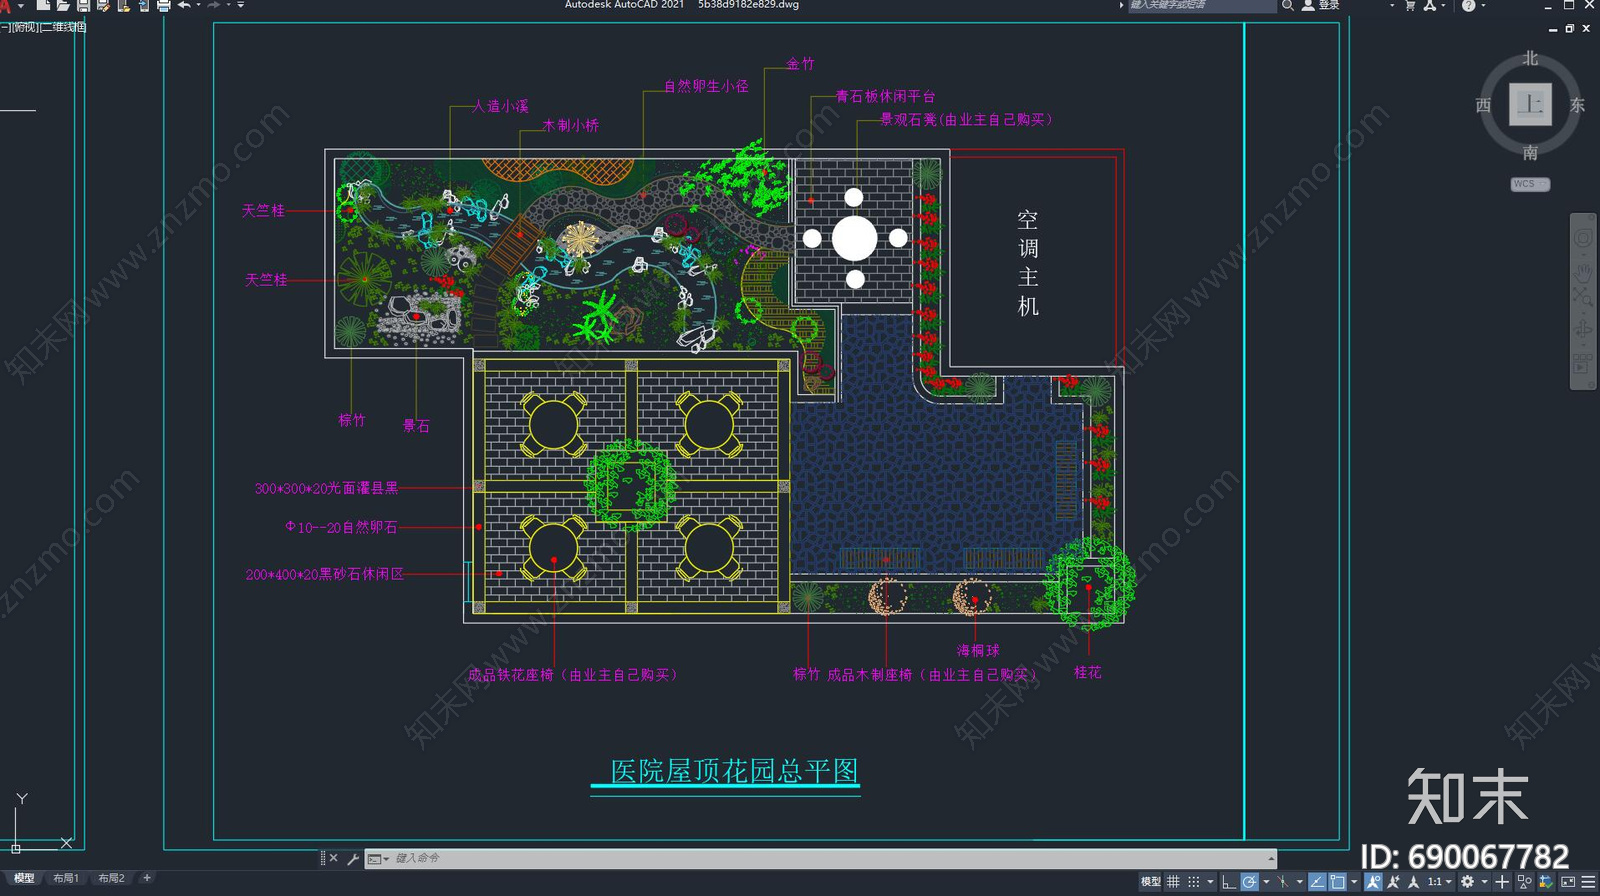Click the ViewCube top face
The width and height of the screenshot is (1600, 896).
[x=1530, y=104]
